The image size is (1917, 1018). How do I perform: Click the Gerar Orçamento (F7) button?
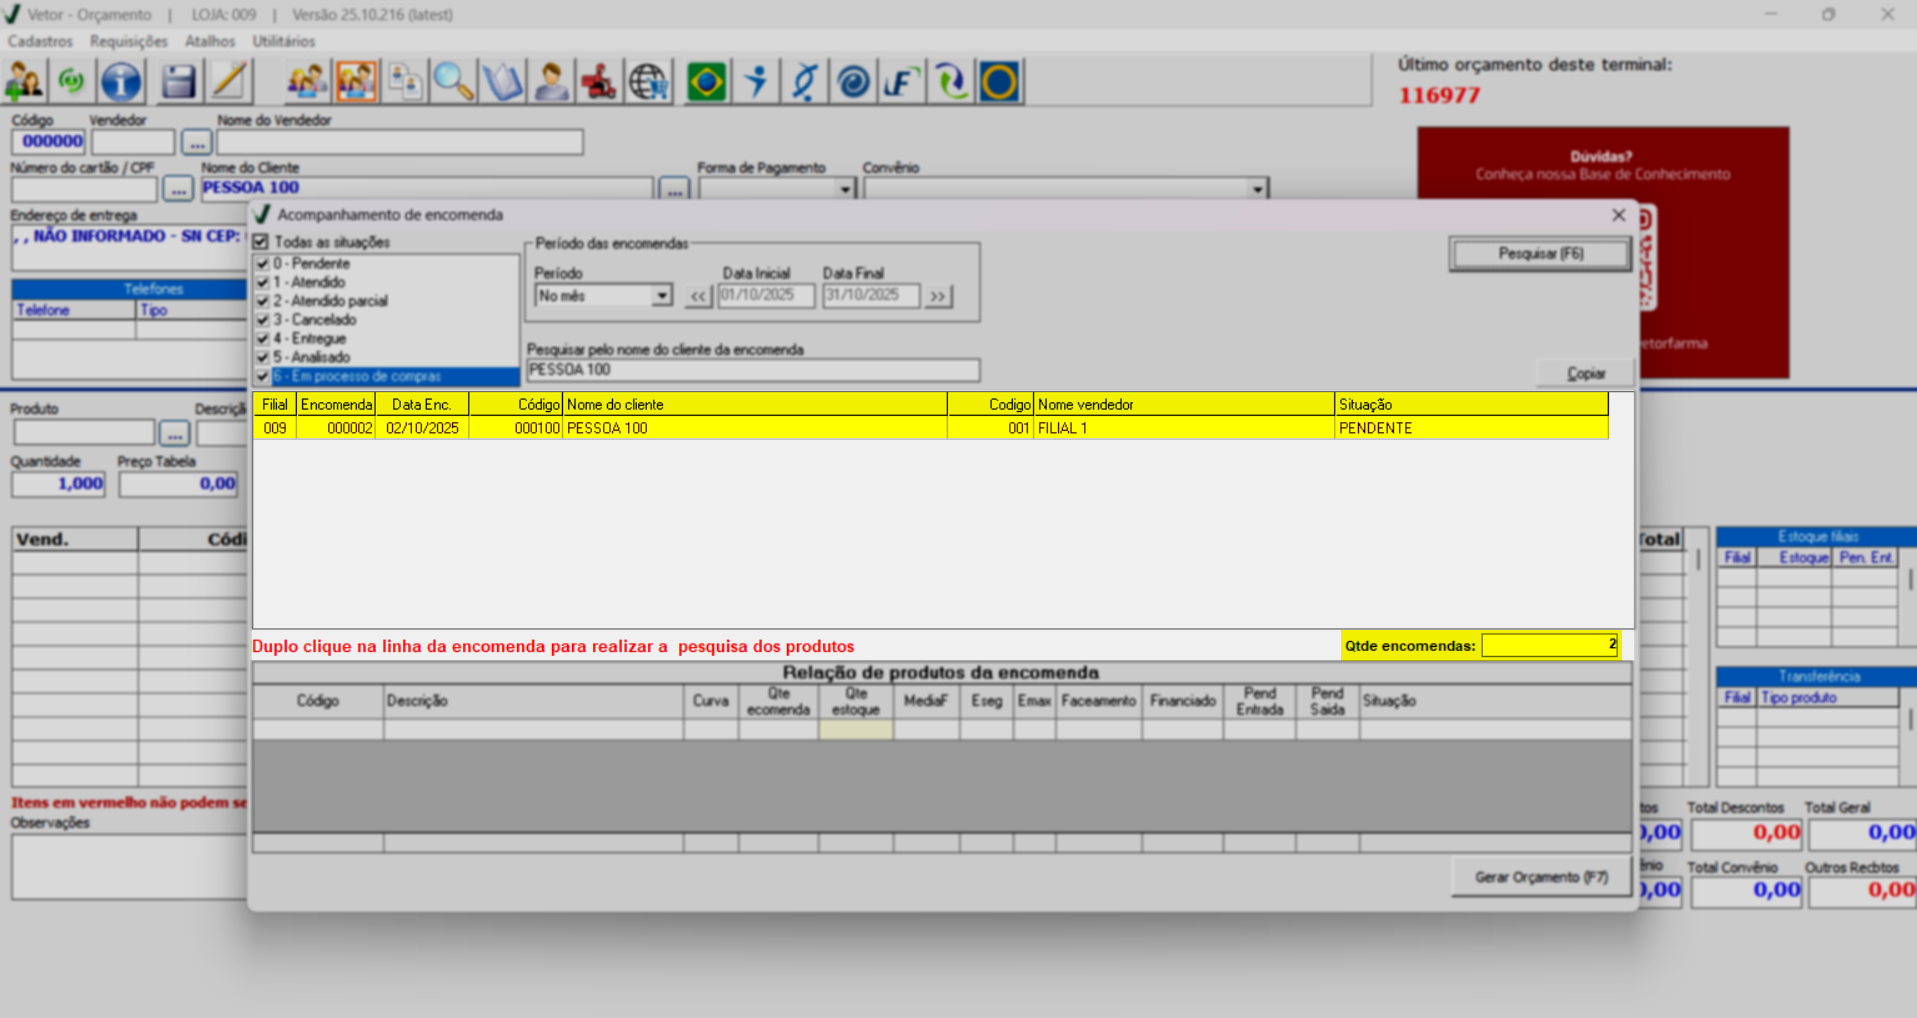click(1541, 877)
